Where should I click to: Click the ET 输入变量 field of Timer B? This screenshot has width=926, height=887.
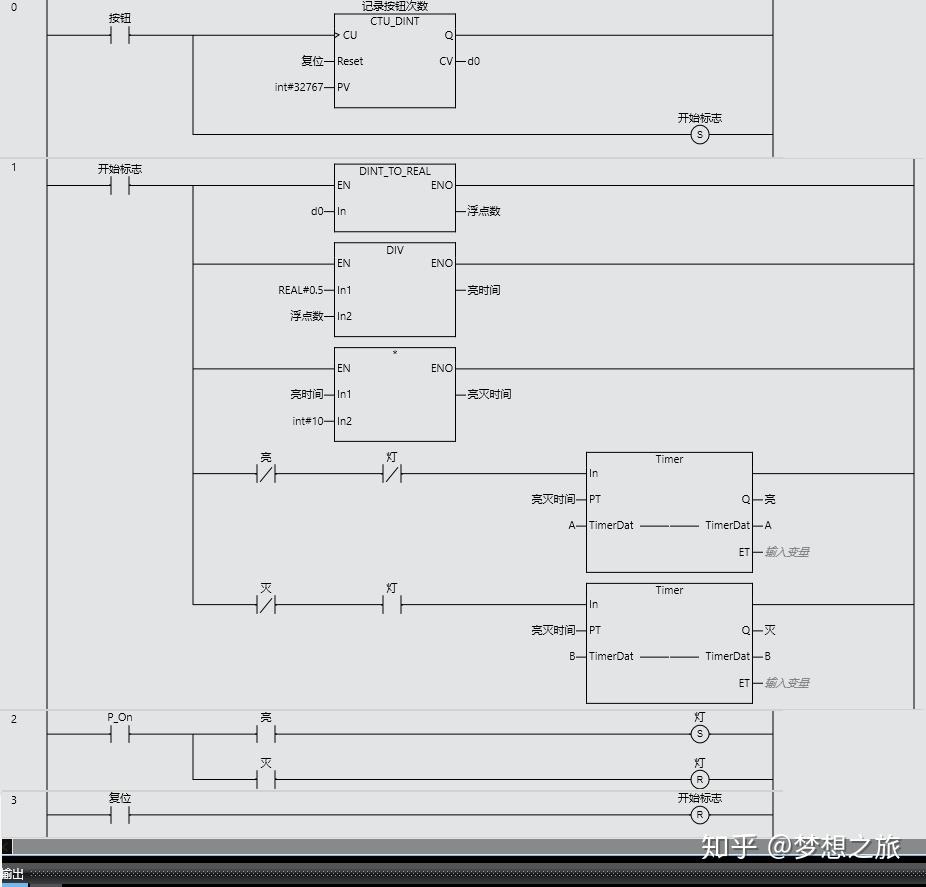click(787, 683)
